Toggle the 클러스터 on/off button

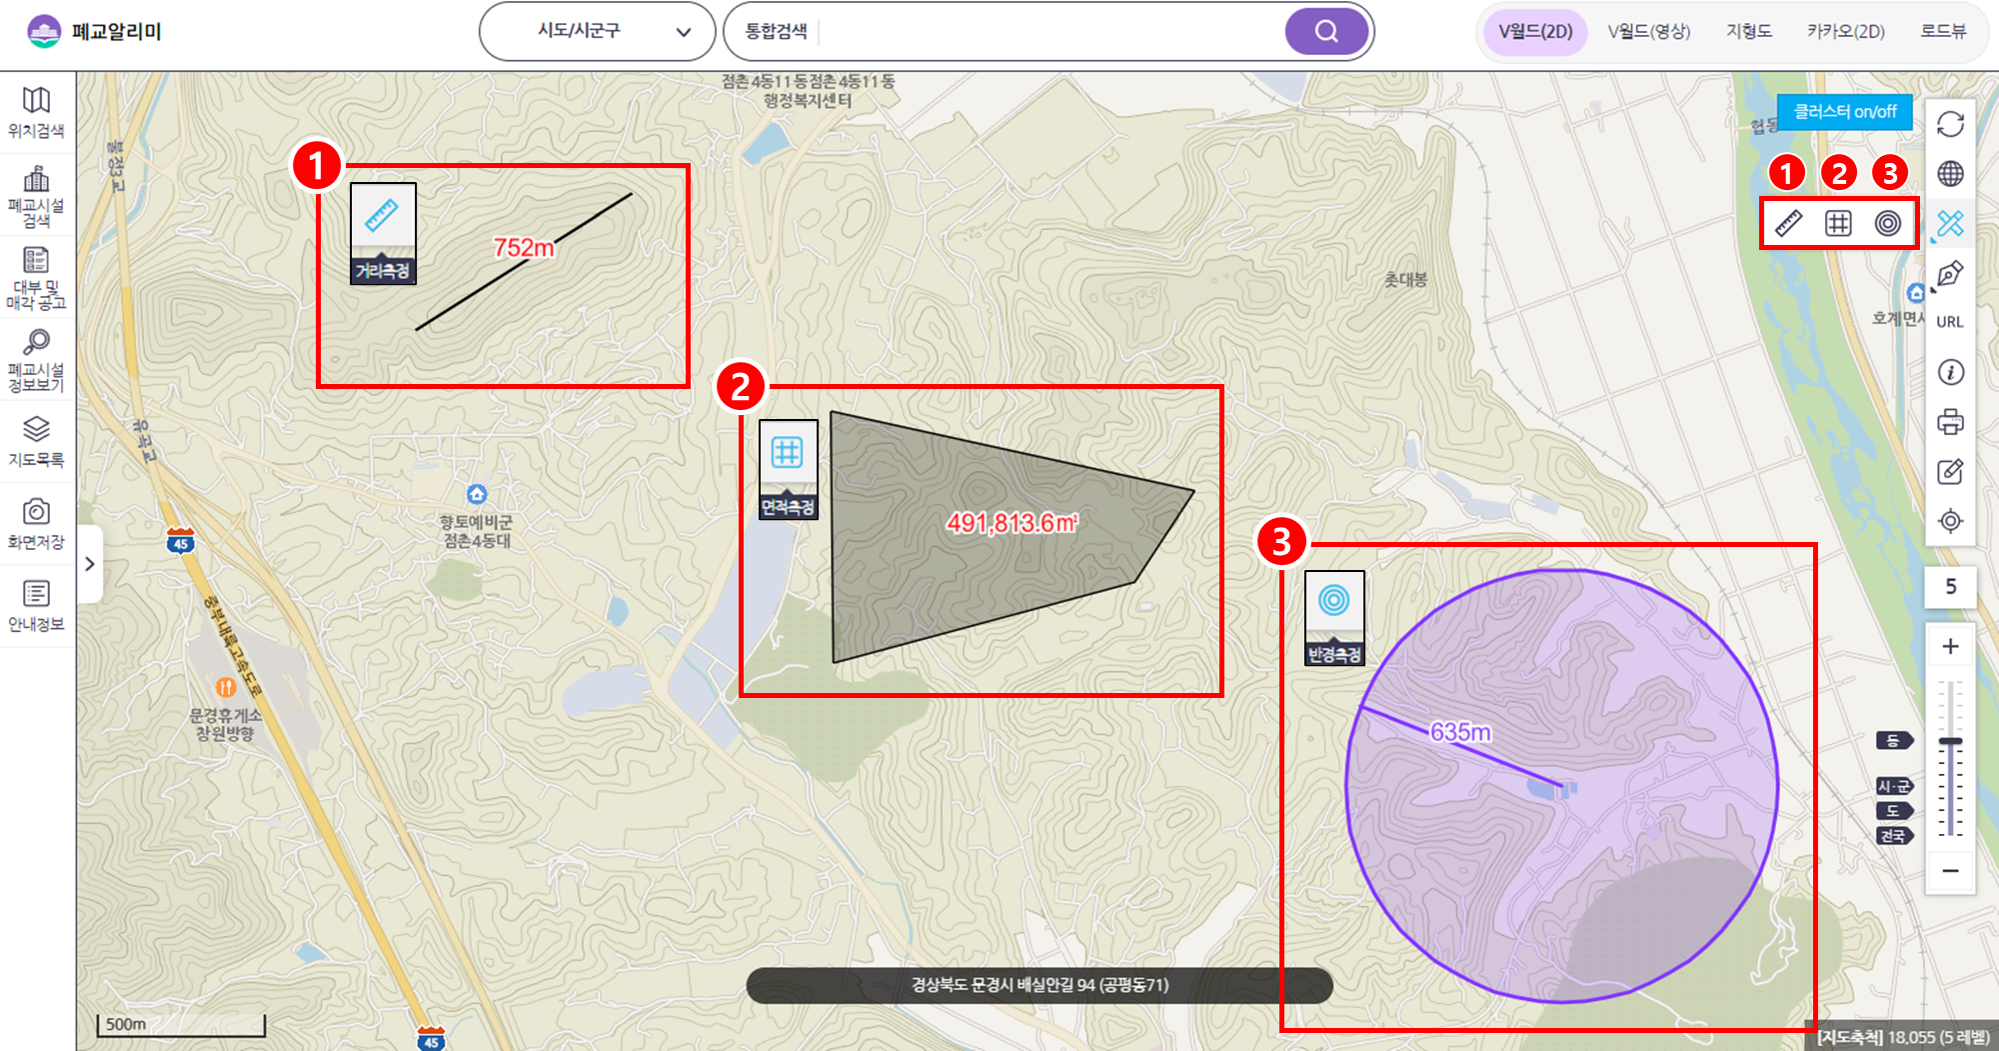(1844, 112)
